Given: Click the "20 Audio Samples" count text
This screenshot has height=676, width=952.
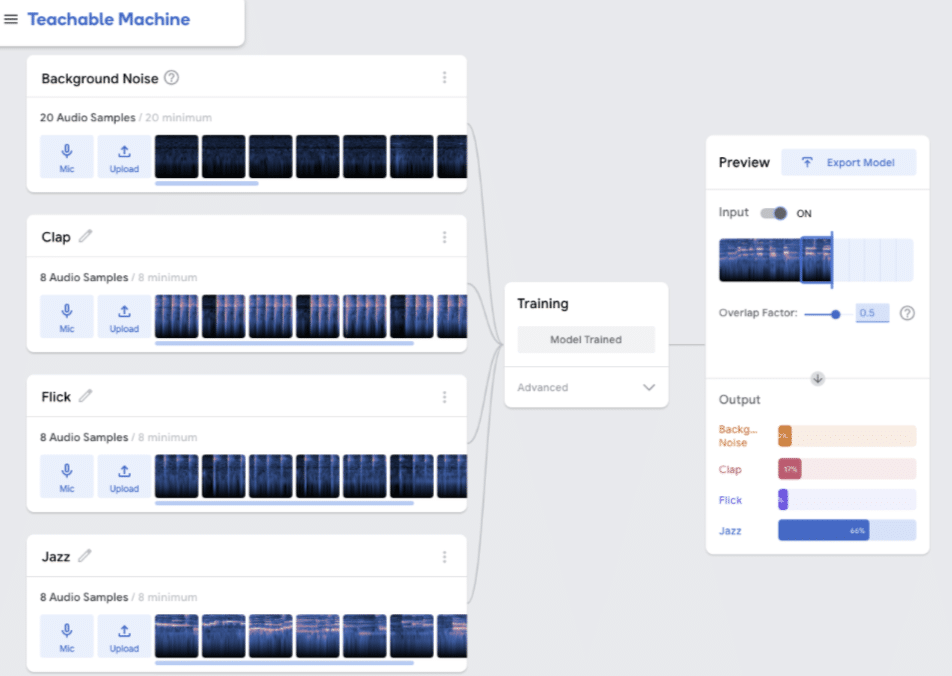Looking at the screenshot, I should click(x=87, y=117).
